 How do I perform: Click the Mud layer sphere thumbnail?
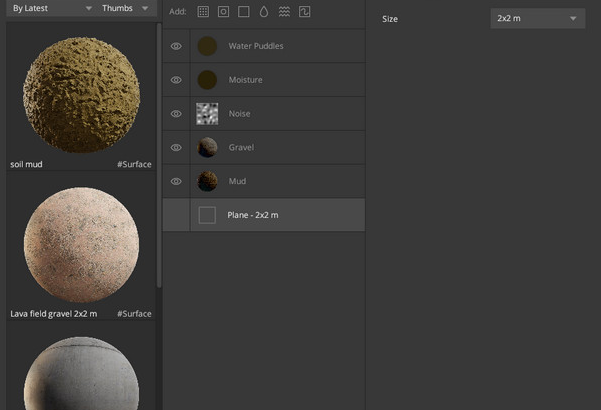click(x=207, y=181)
